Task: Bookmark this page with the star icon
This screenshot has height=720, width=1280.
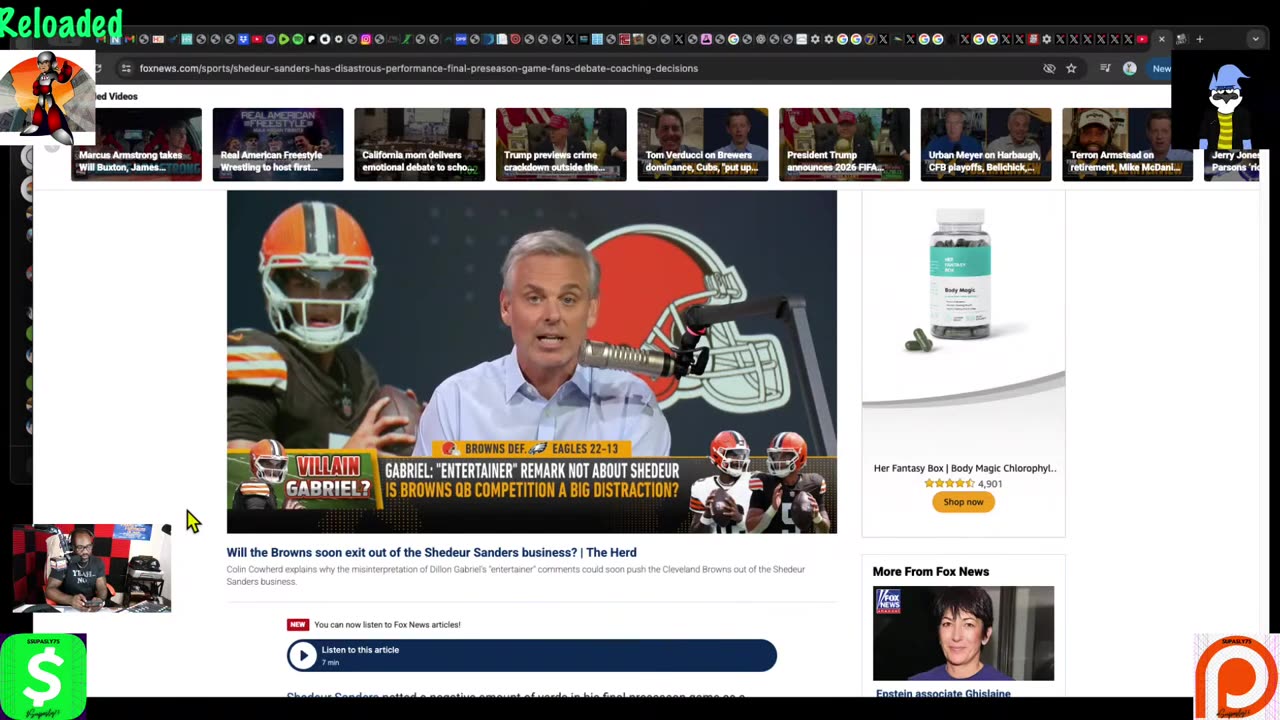Action: point(1071,68)
